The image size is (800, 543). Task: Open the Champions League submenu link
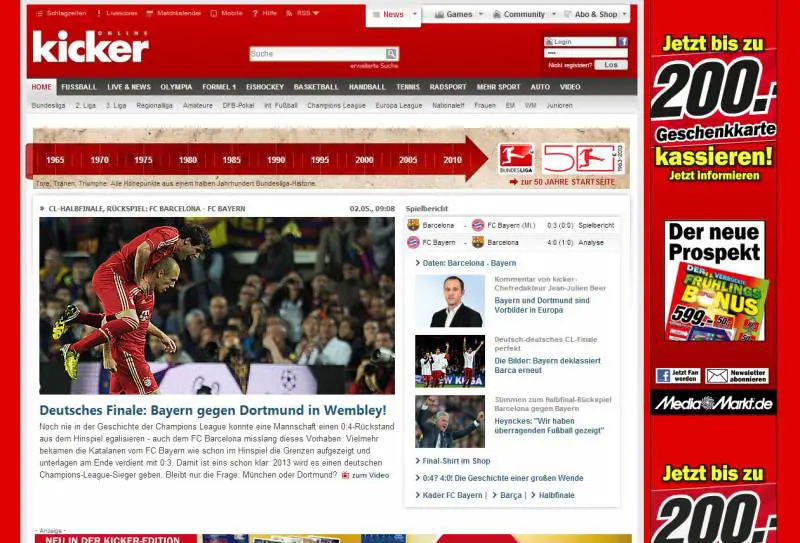336,106
